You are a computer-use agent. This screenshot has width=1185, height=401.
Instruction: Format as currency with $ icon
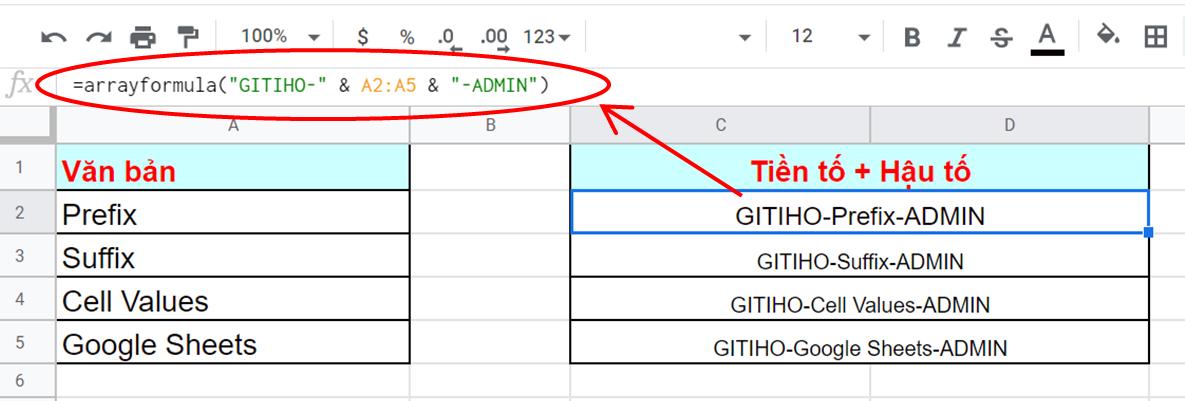[363, 36]
